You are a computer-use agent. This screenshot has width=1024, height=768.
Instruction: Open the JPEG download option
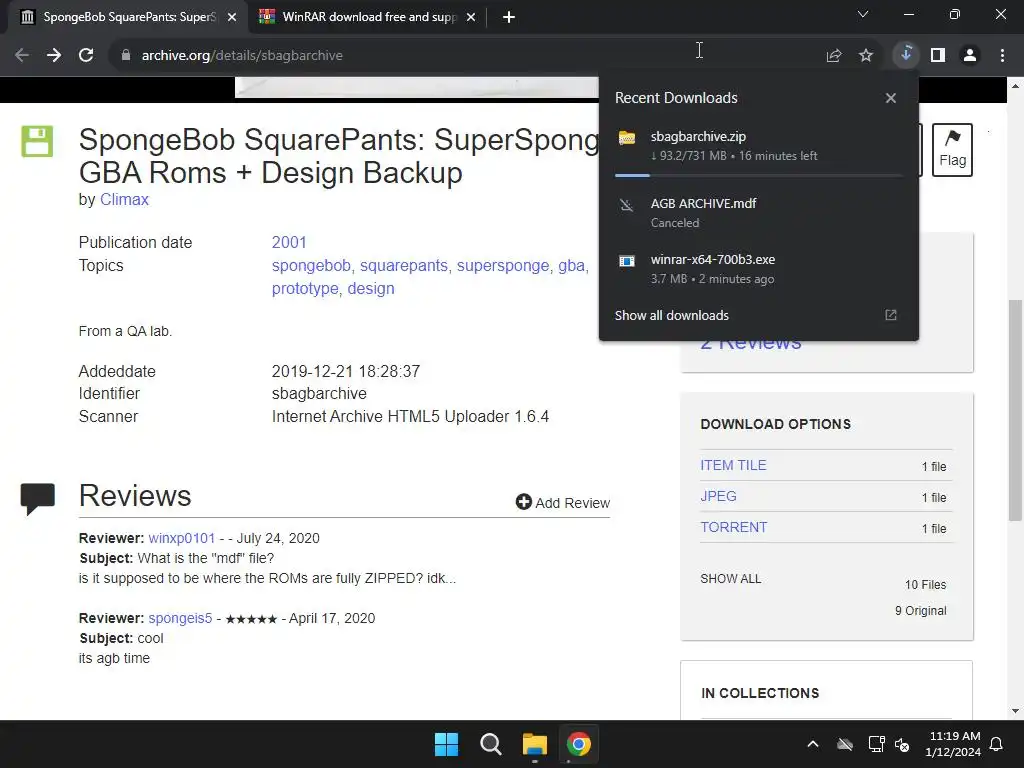click(718, 496)
